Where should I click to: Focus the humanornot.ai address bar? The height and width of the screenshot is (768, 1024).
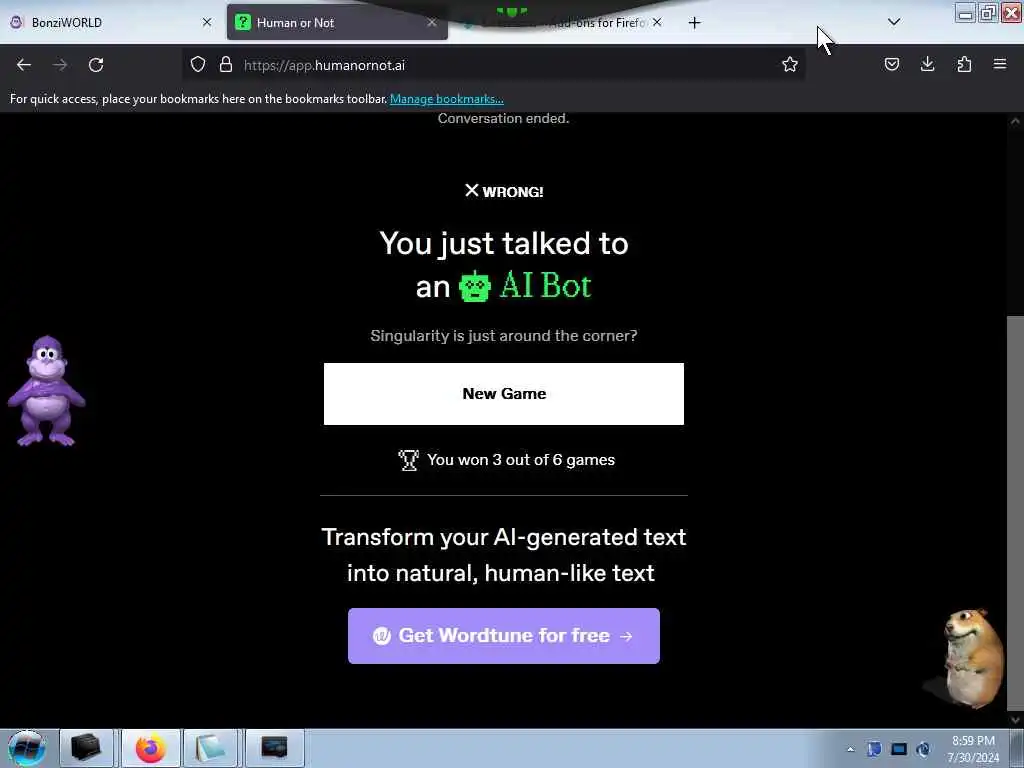(x=496, y=65)
